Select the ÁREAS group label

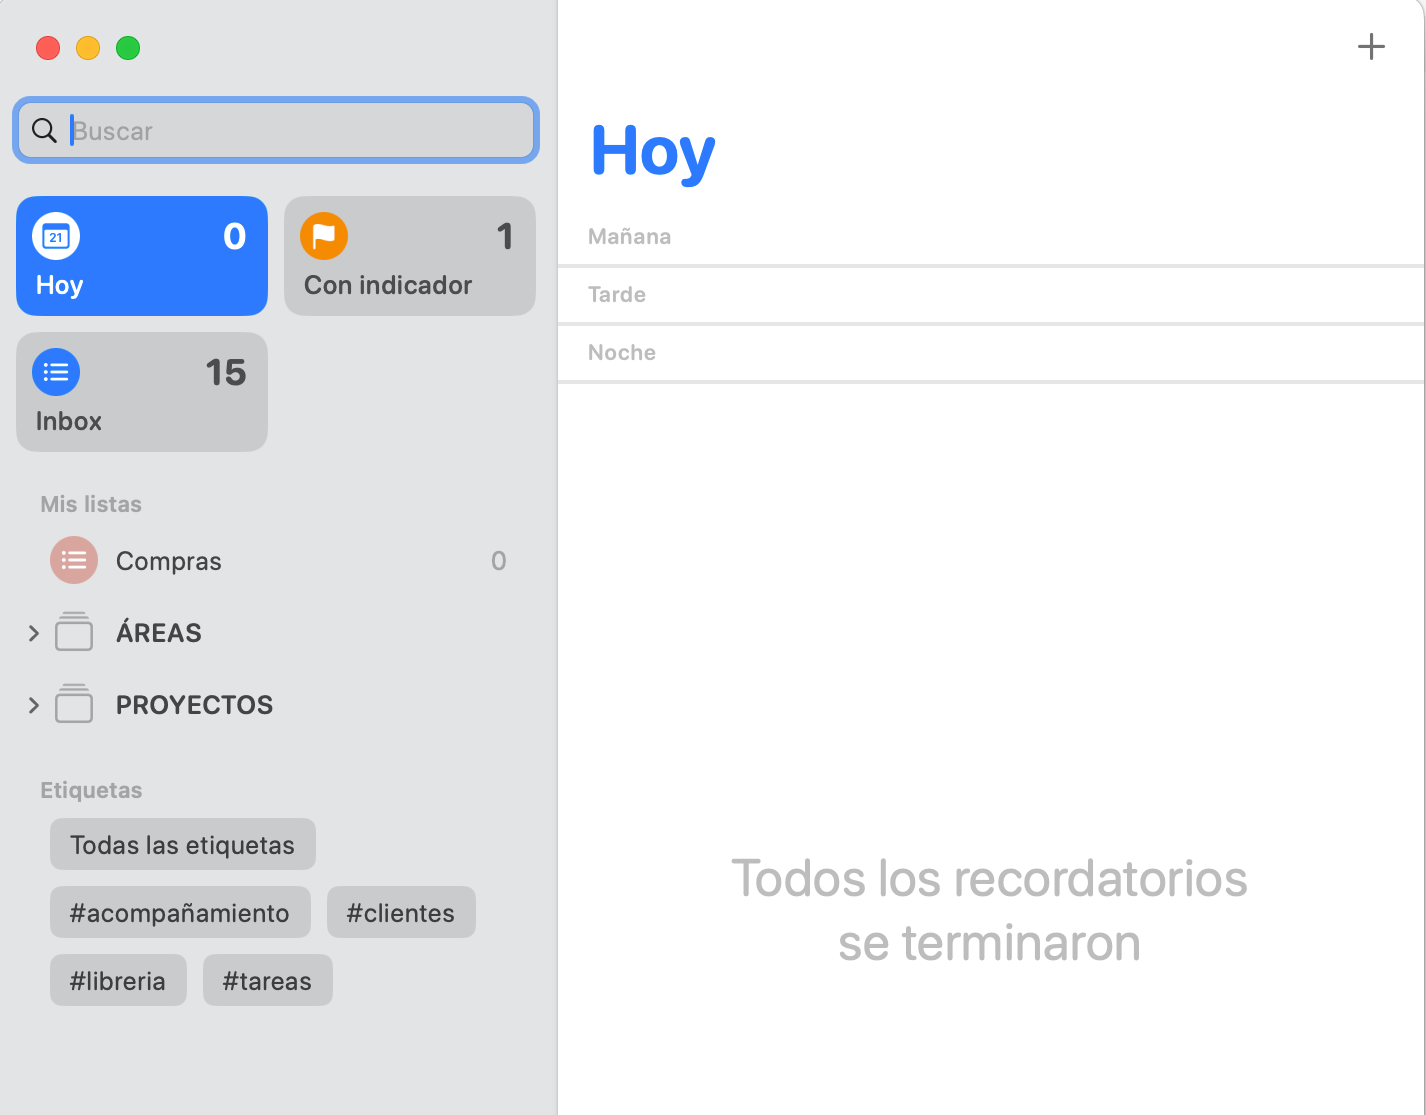pos(159,632)
